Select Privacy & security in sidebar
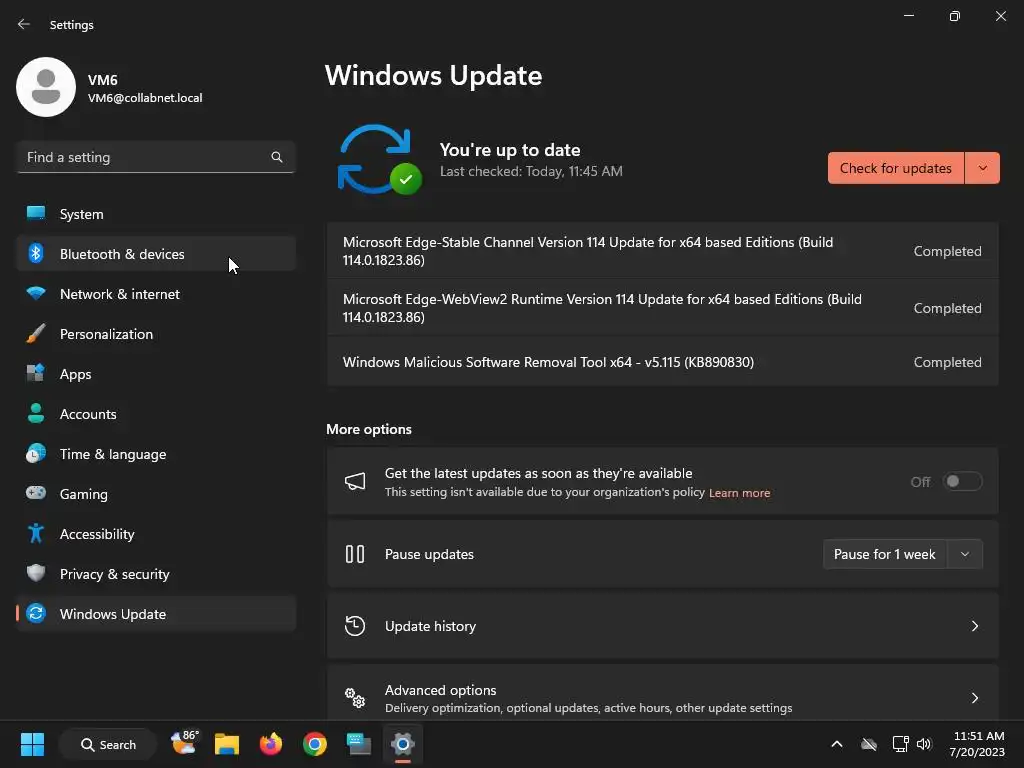This screenshot has height=768, width=1024. click(156, 573)
